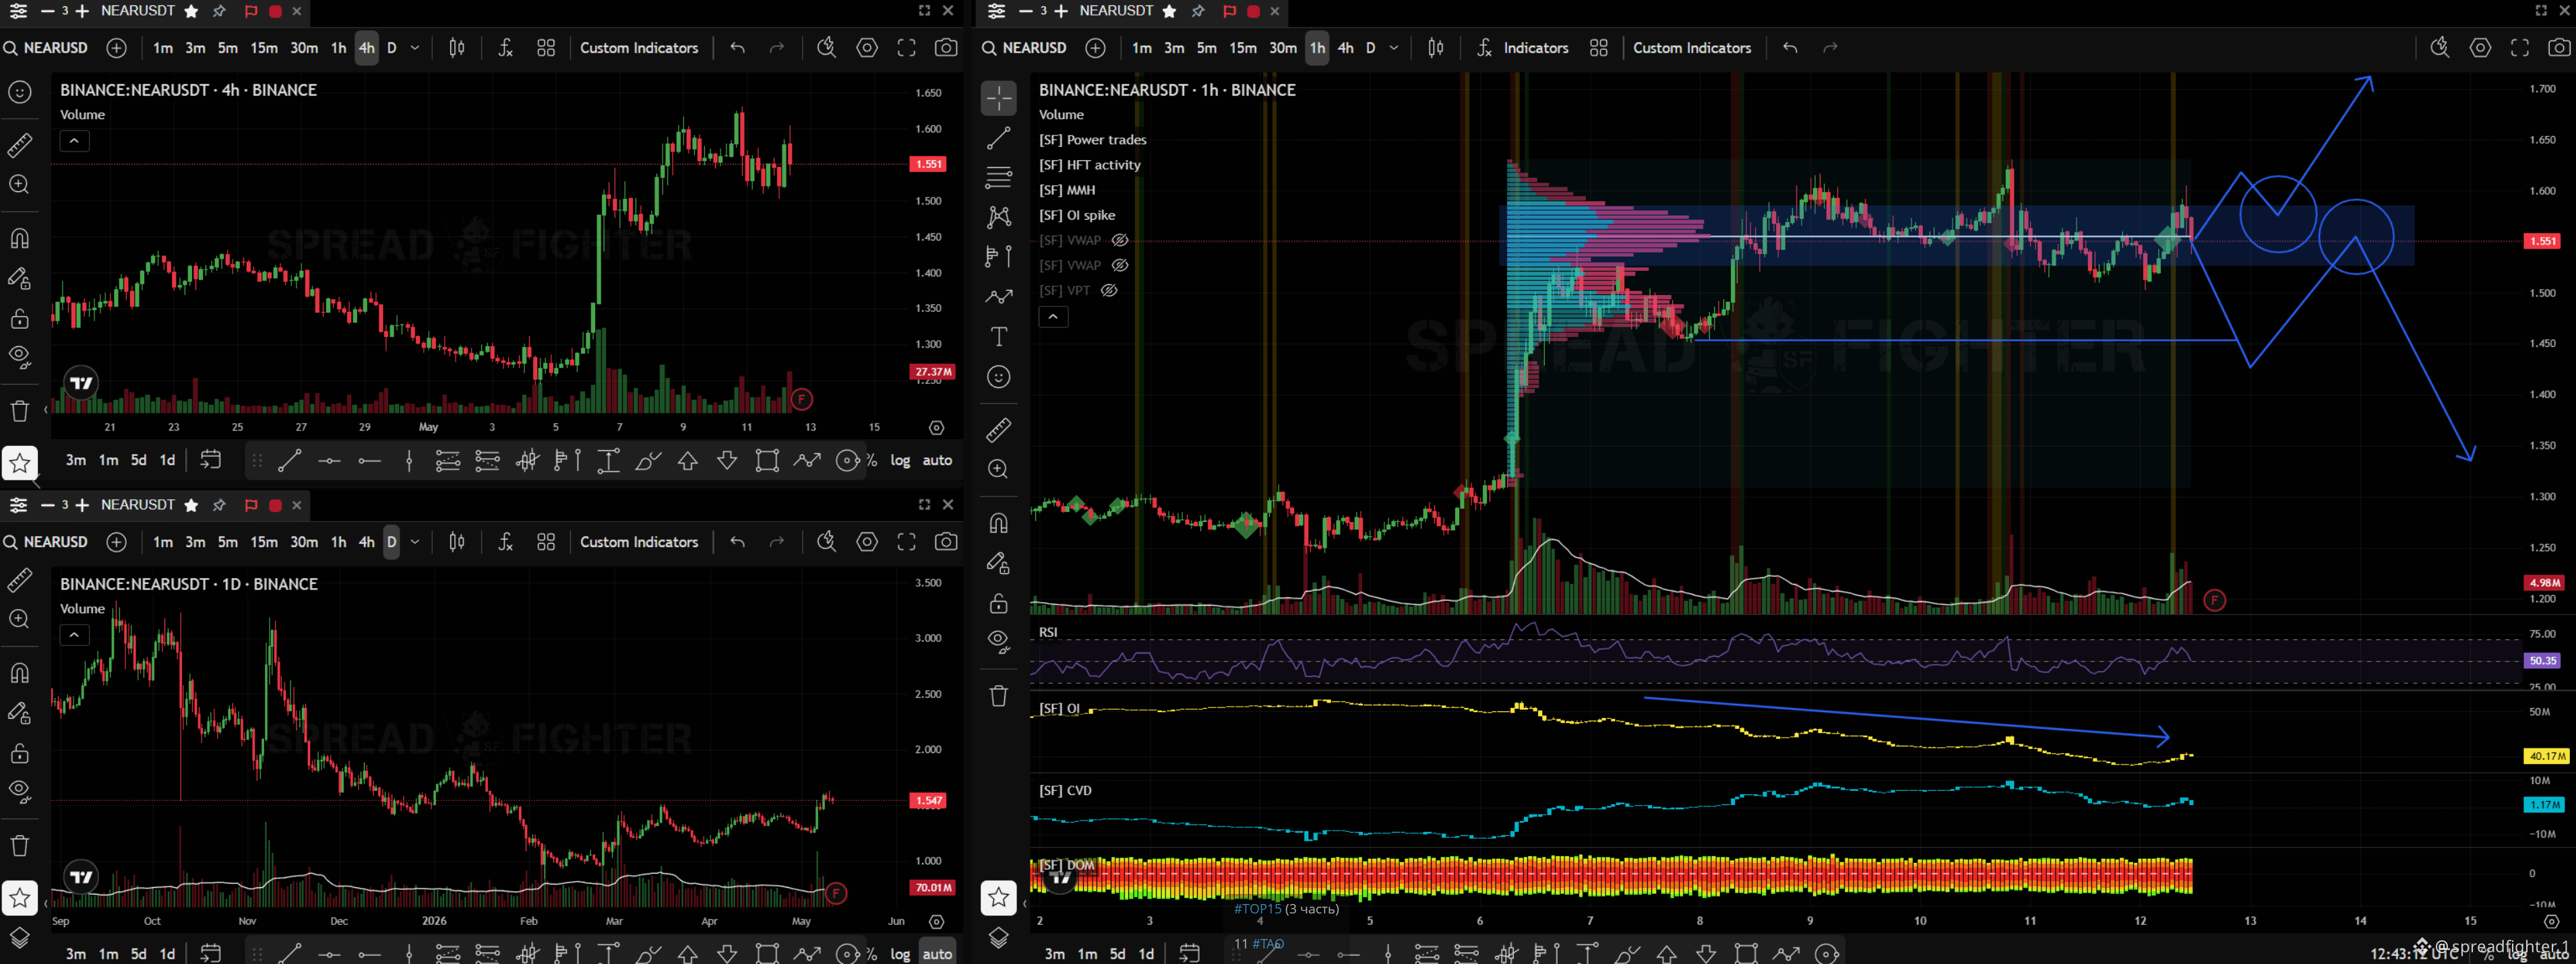The height and width of the screenshot is (964, 2576).
Task: Toggle auto scale on the 4h chart
Action: tap(937, 461)
